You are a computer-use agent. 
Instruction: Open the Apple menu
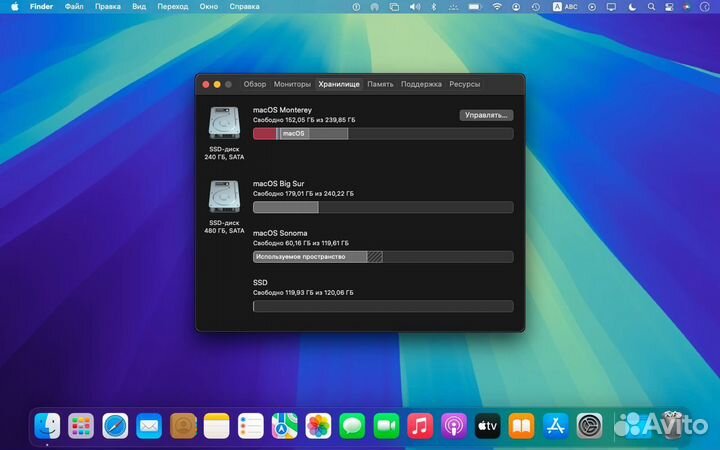point(15,6)
